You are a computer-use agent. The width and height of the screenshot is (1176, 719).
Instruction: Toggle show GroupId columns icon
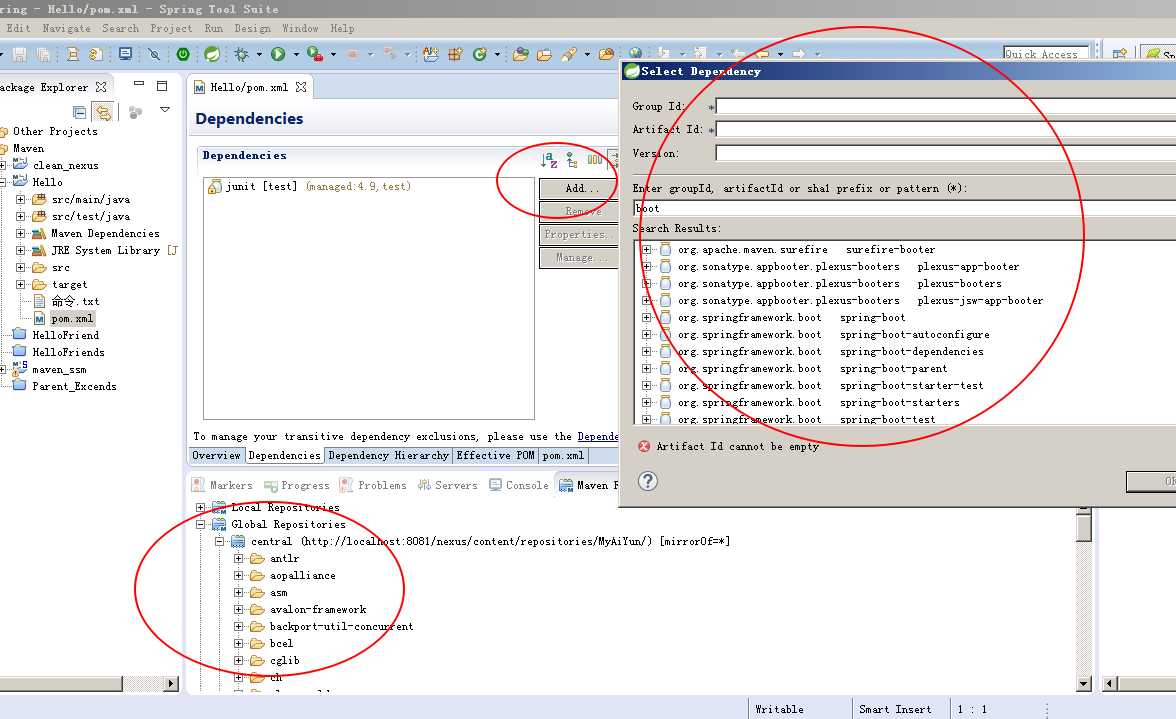pyautogui.click(x=595, y=160)
